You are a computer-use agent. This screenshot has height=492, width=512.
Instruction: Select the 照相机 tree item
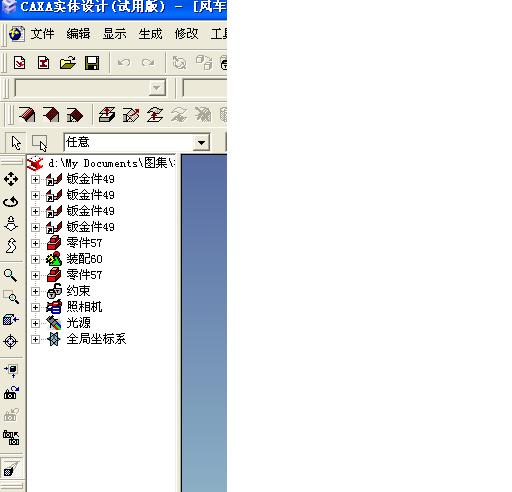(84, 307)
